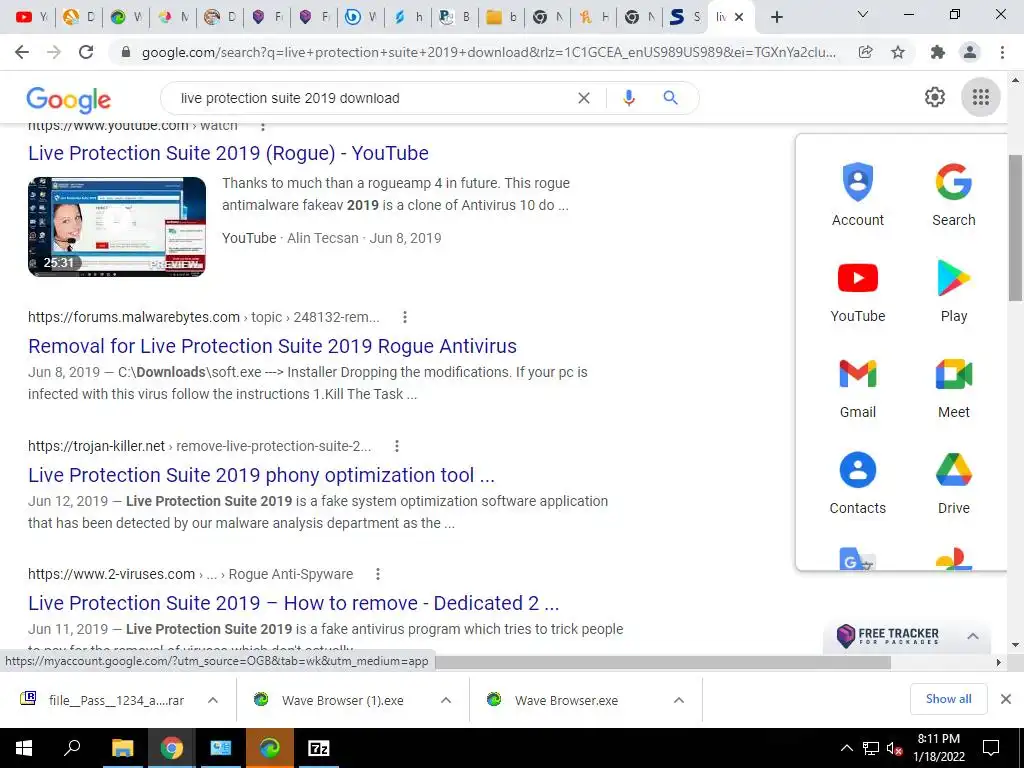Switch to the tab with S logo
Screen dimensions: 1024x768
684,17
